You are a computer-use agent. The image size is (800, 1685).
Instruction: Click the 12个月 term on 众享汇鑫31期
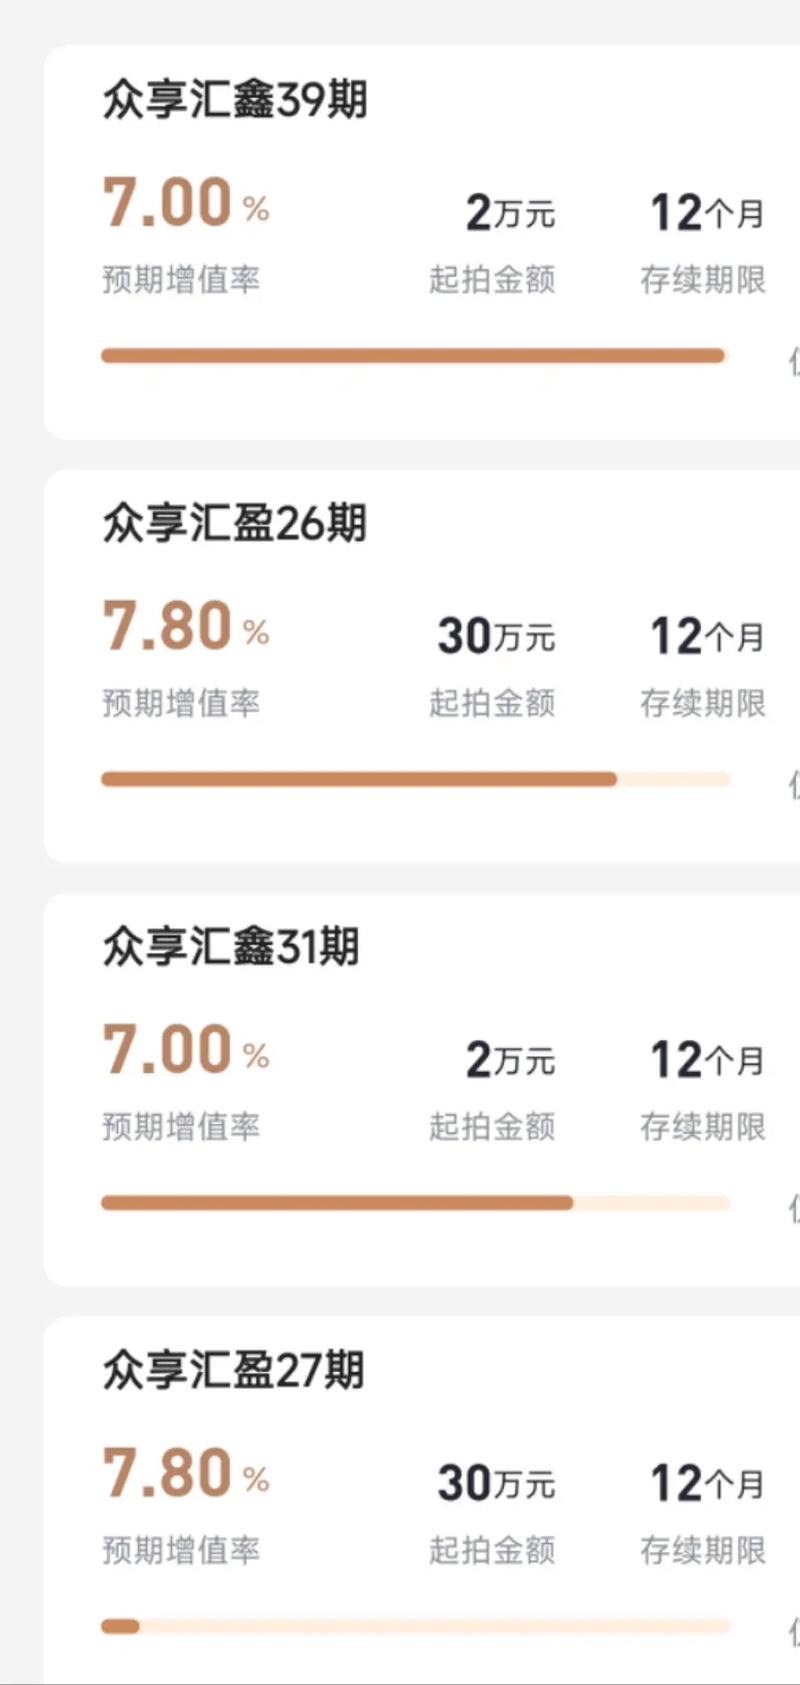tap(705, 1060)
